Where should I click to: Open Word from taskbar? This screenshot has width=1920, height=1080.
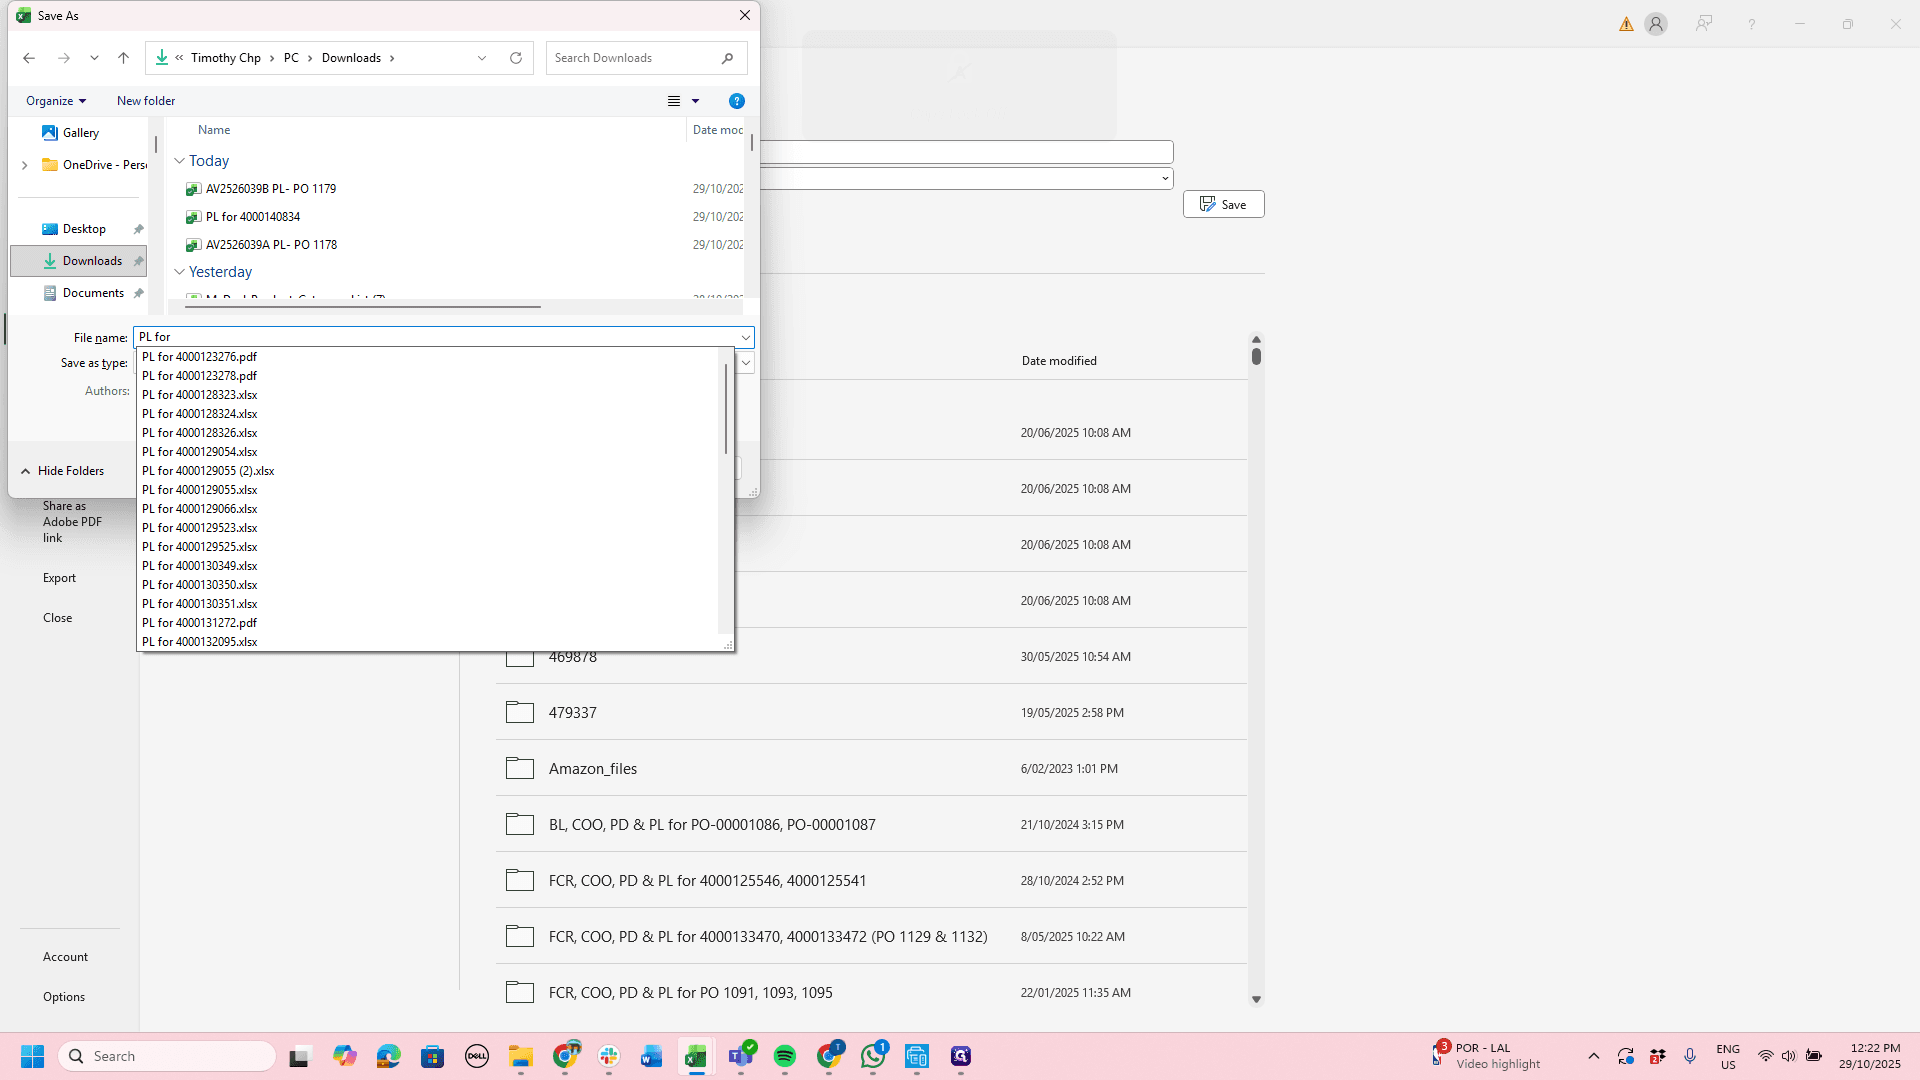click(x=652, y=1056)
